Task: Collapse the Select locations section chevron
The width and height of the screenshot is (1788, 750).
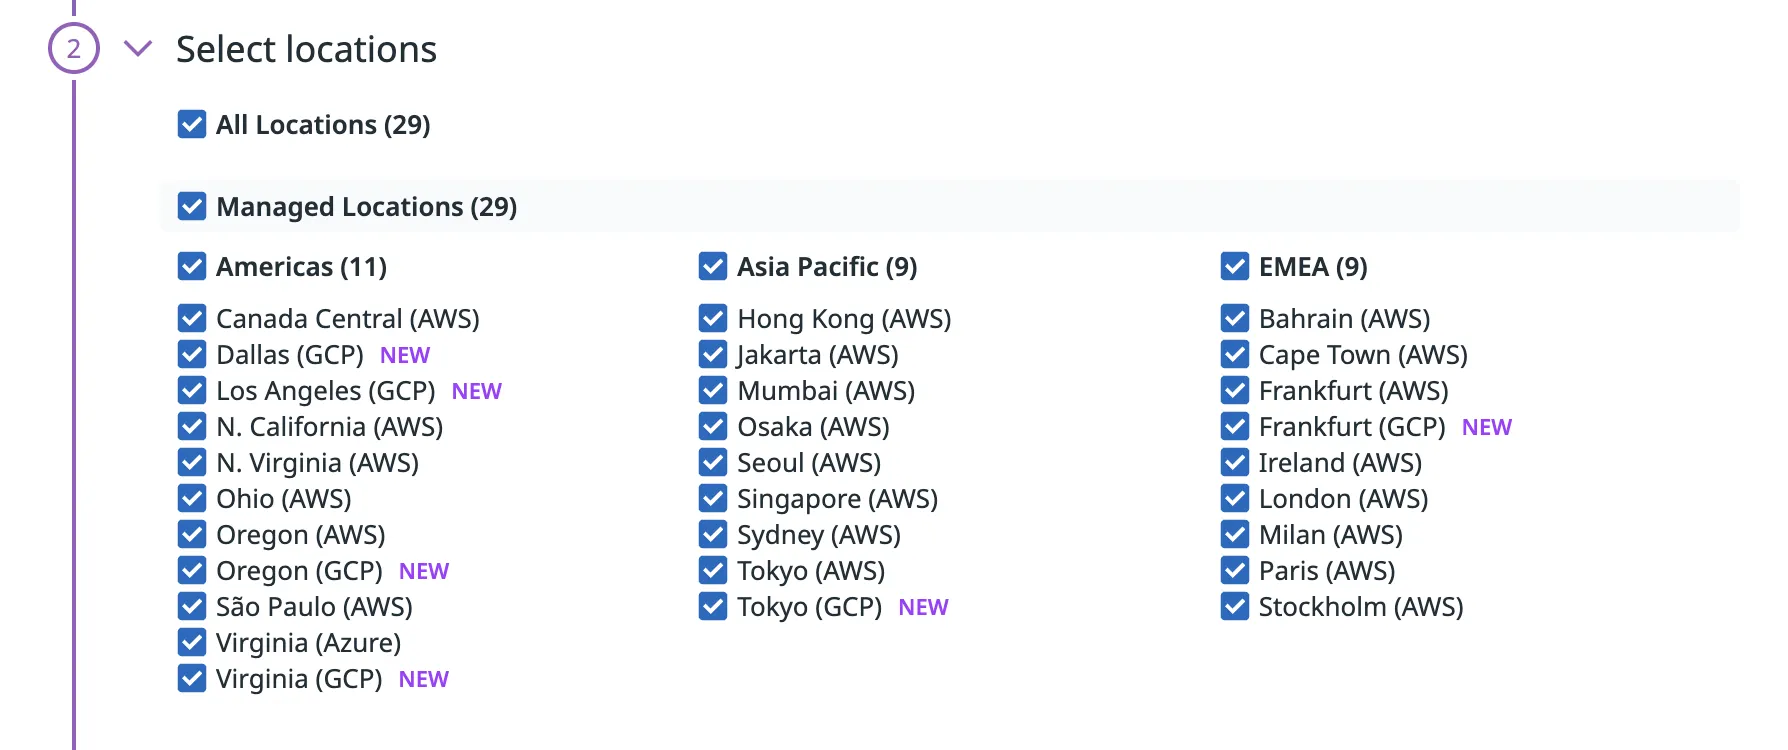Action: 137,48
